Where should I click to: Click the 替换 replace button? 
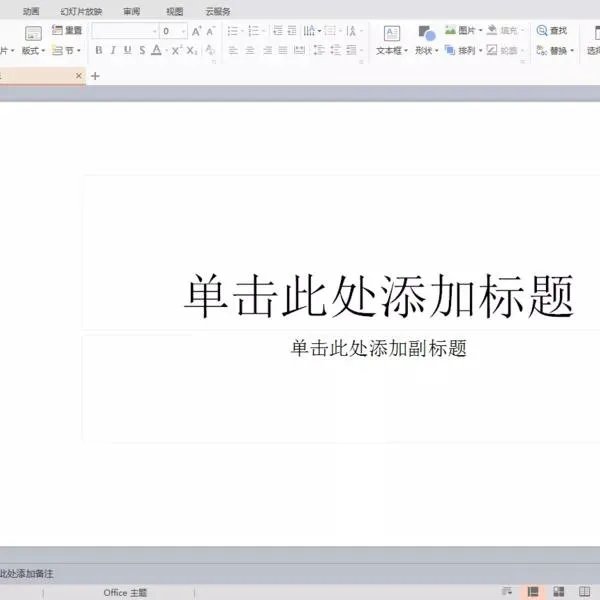(x=551, y=51)
